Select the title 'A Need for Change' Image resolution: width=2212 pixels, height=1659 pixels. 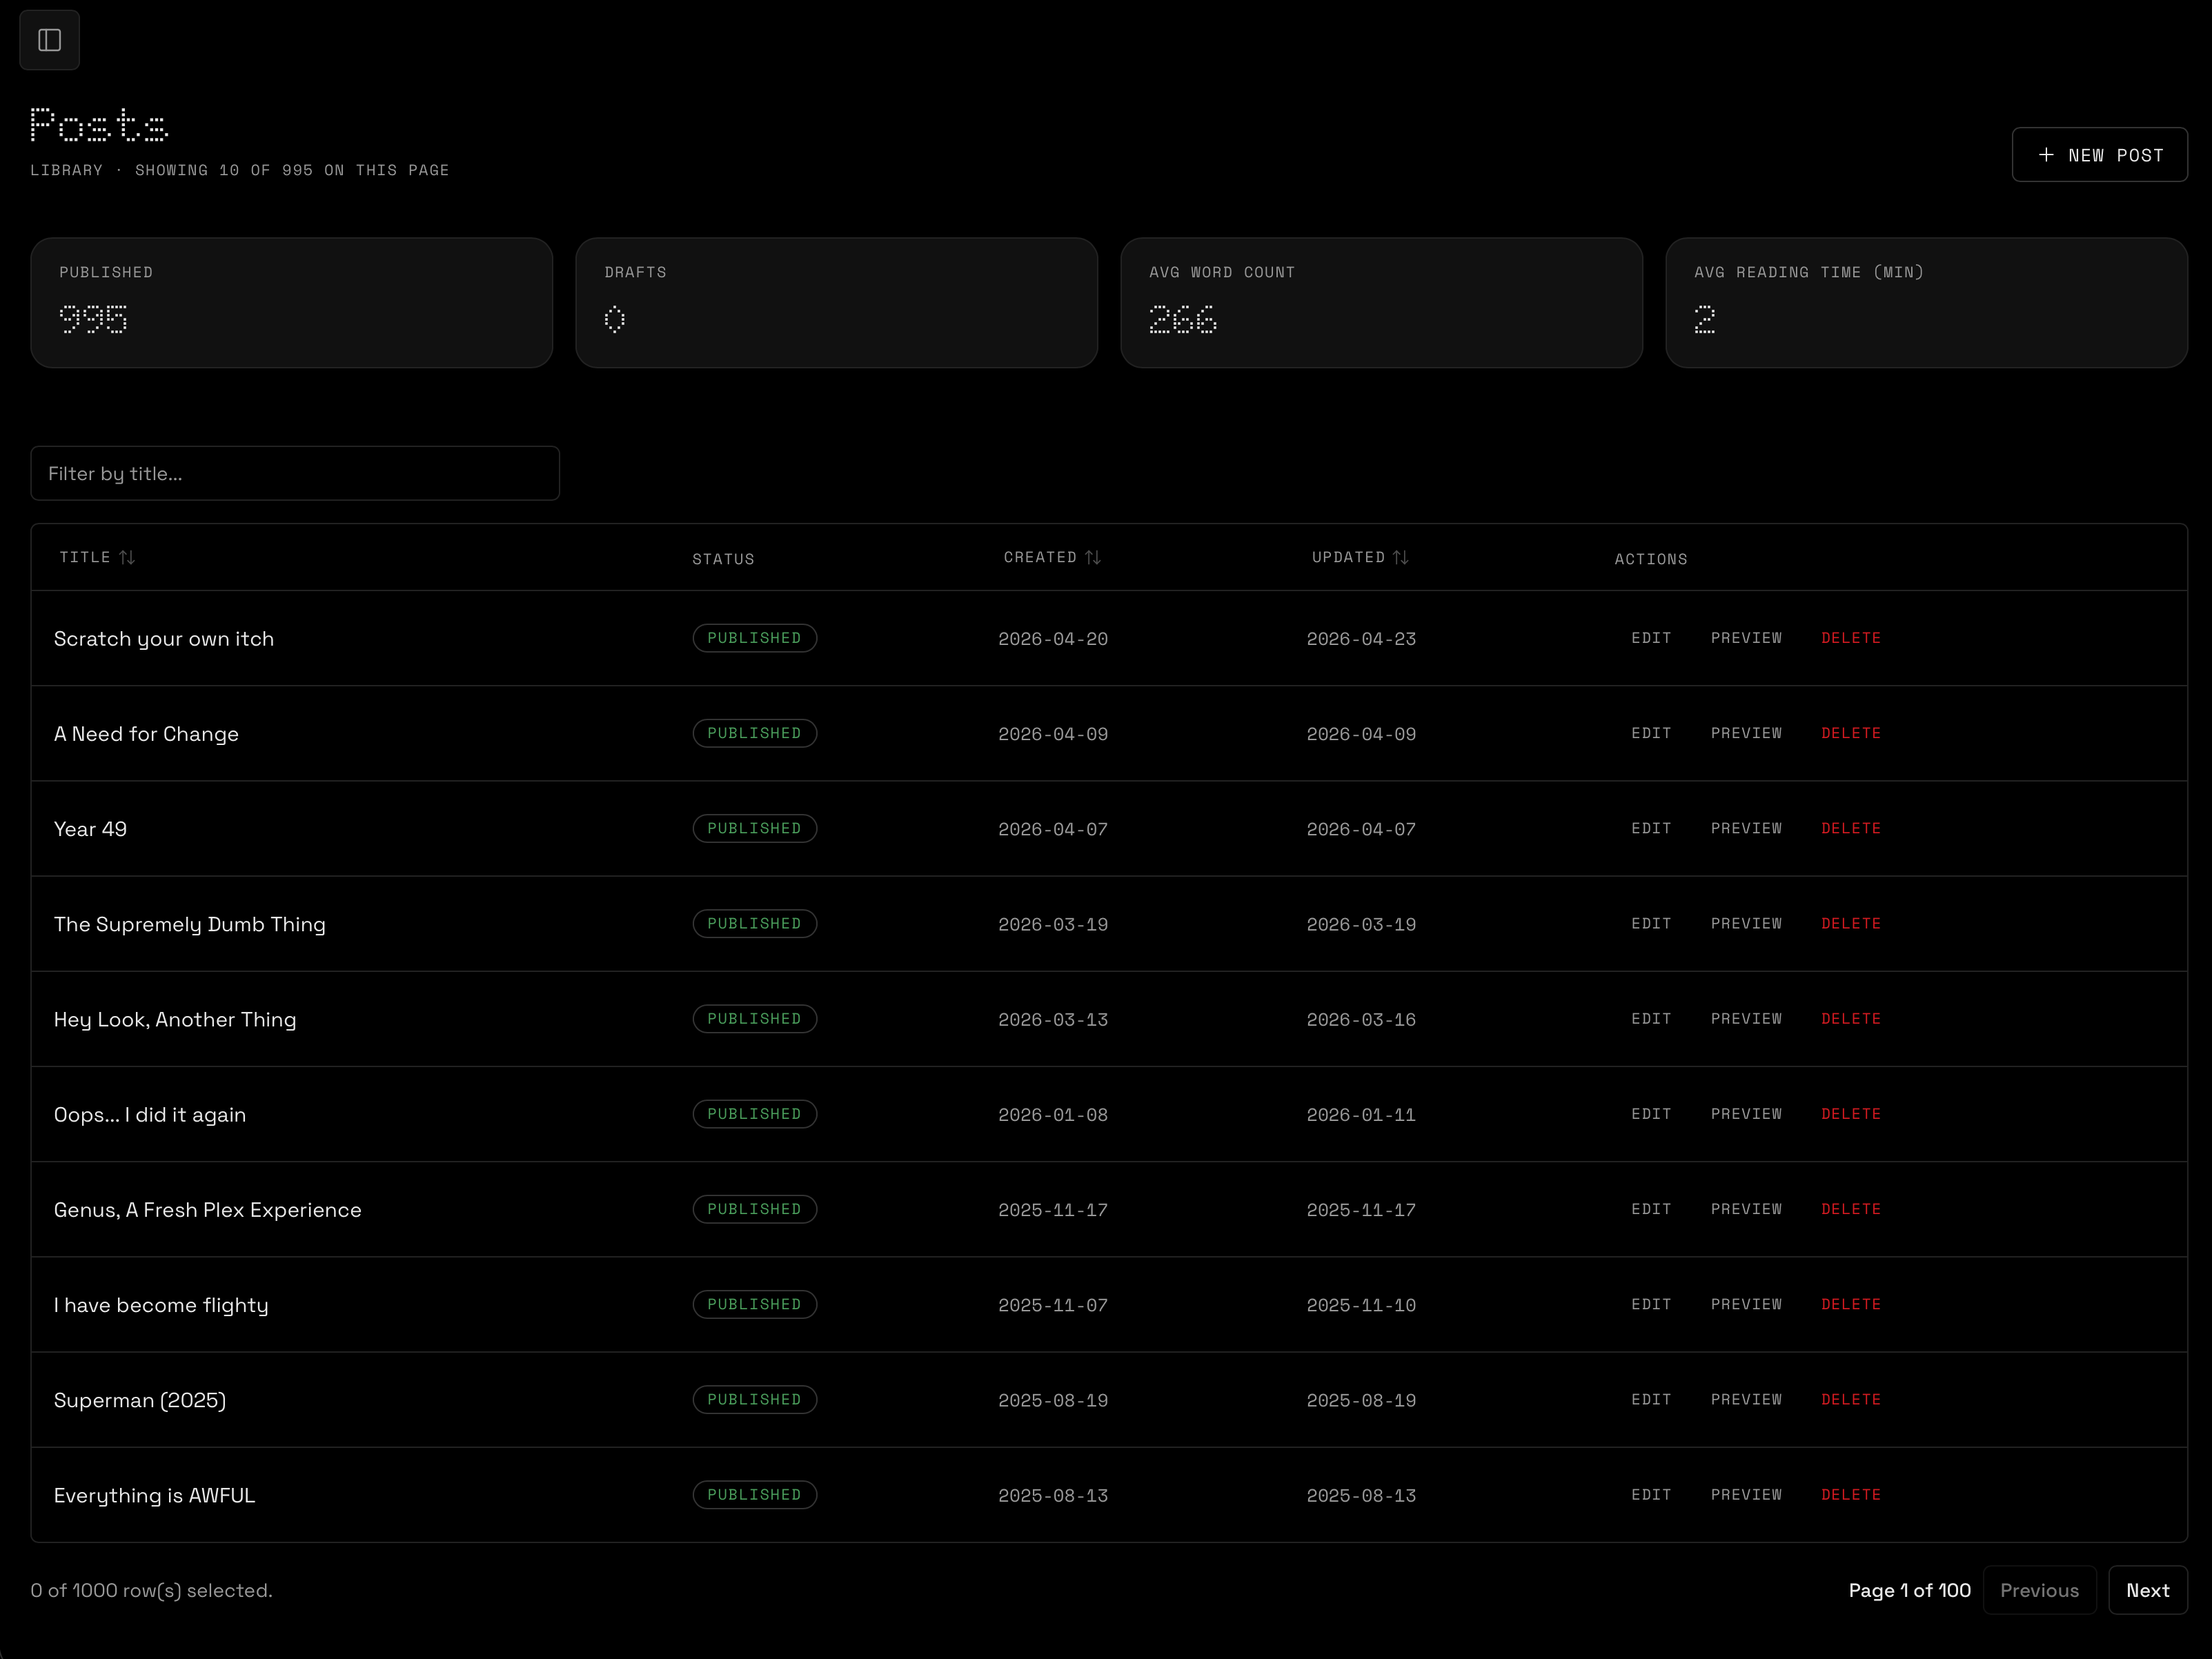pos(146,734)
